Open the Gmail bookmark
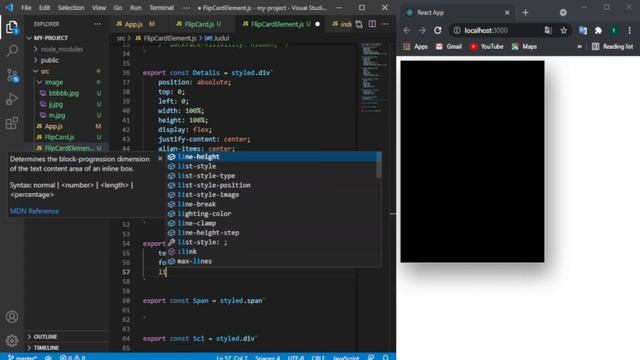 pyautogui.click(x=448, y=47)
